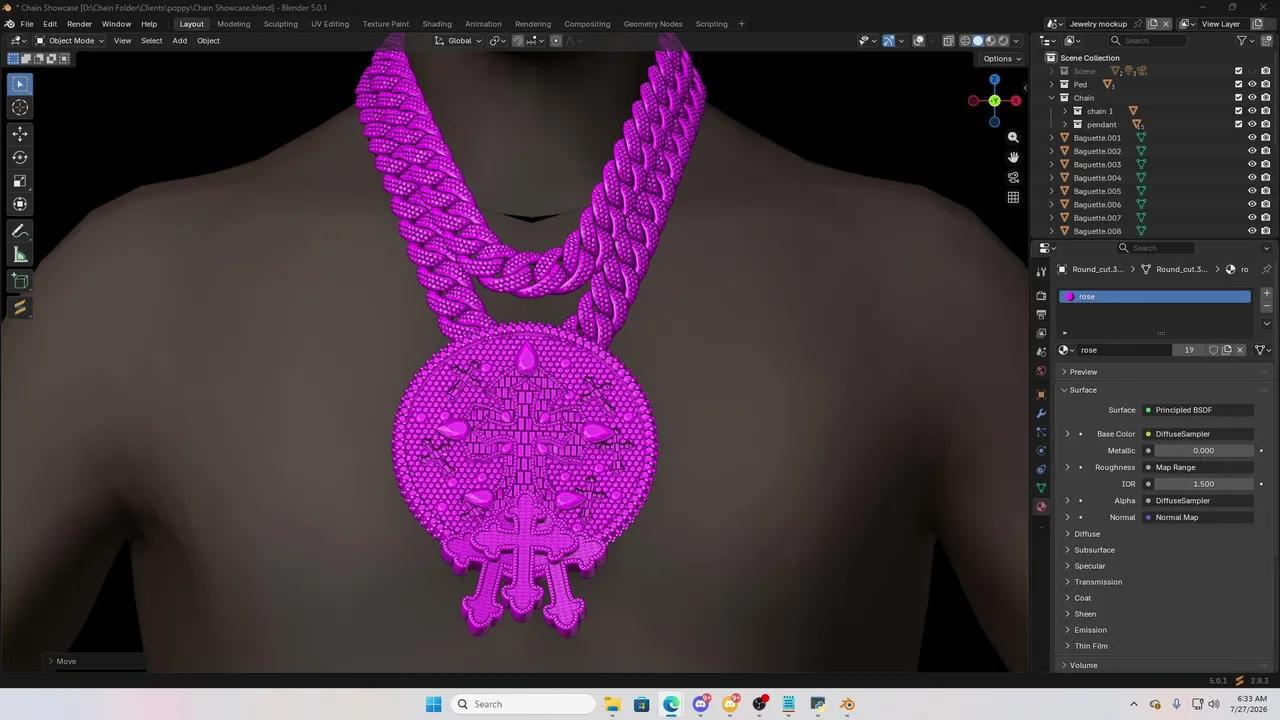Click the fake user shield icon for rose
Screen dimensions: 1280x720
(1213, 350)
